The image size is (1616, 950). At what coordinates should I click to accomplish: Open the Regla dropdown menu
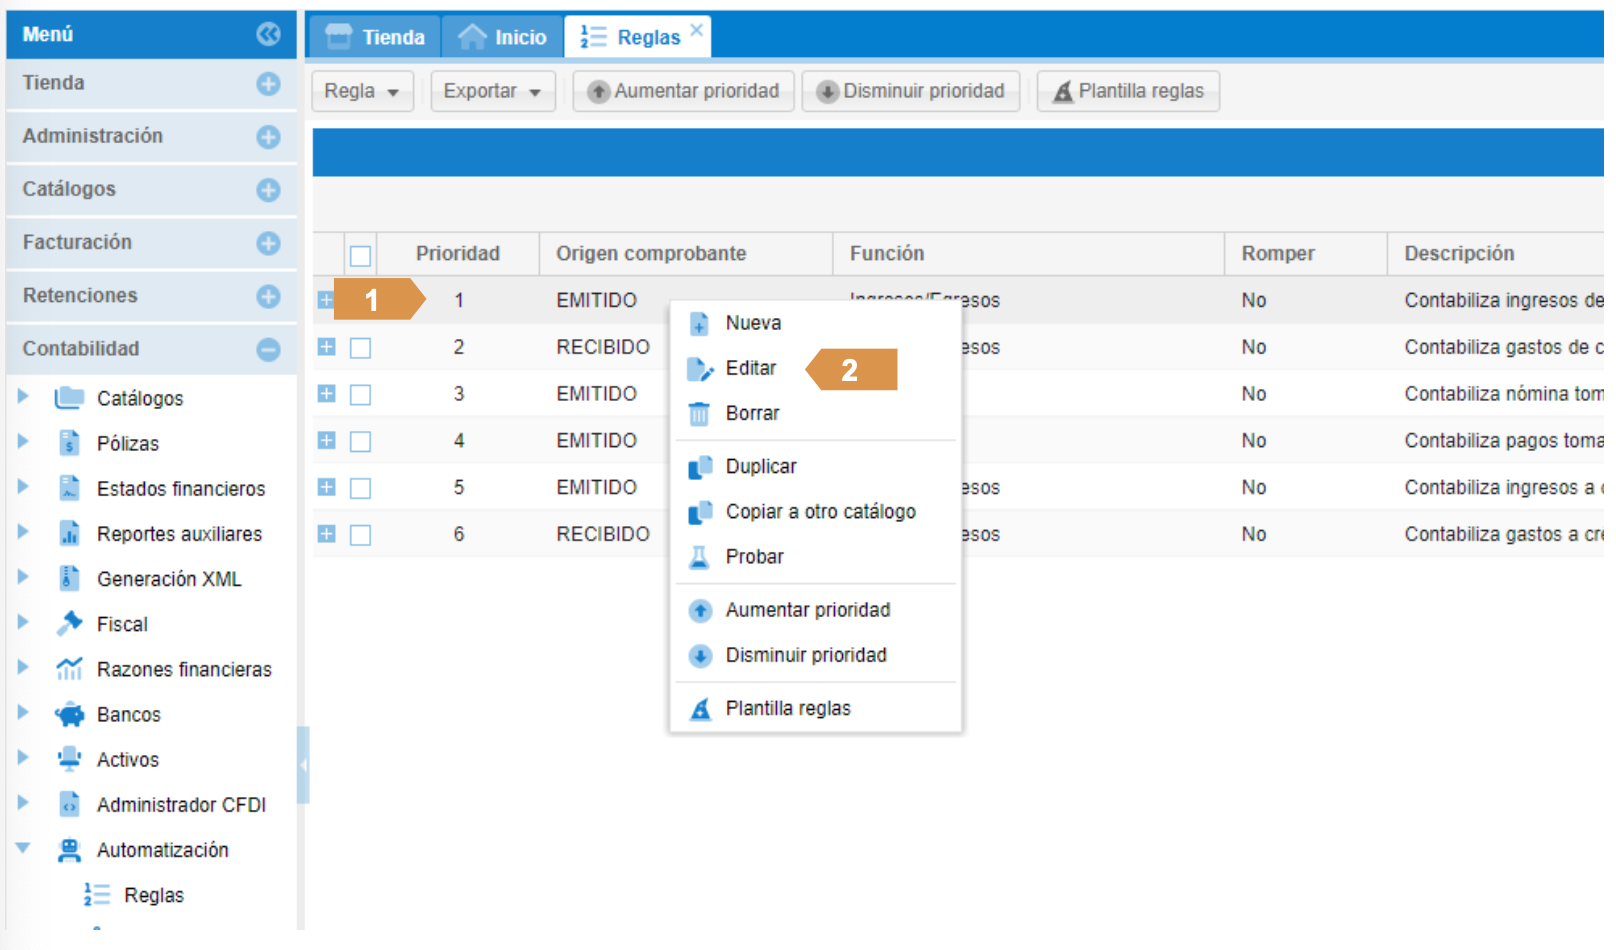[x=361, y=91]
